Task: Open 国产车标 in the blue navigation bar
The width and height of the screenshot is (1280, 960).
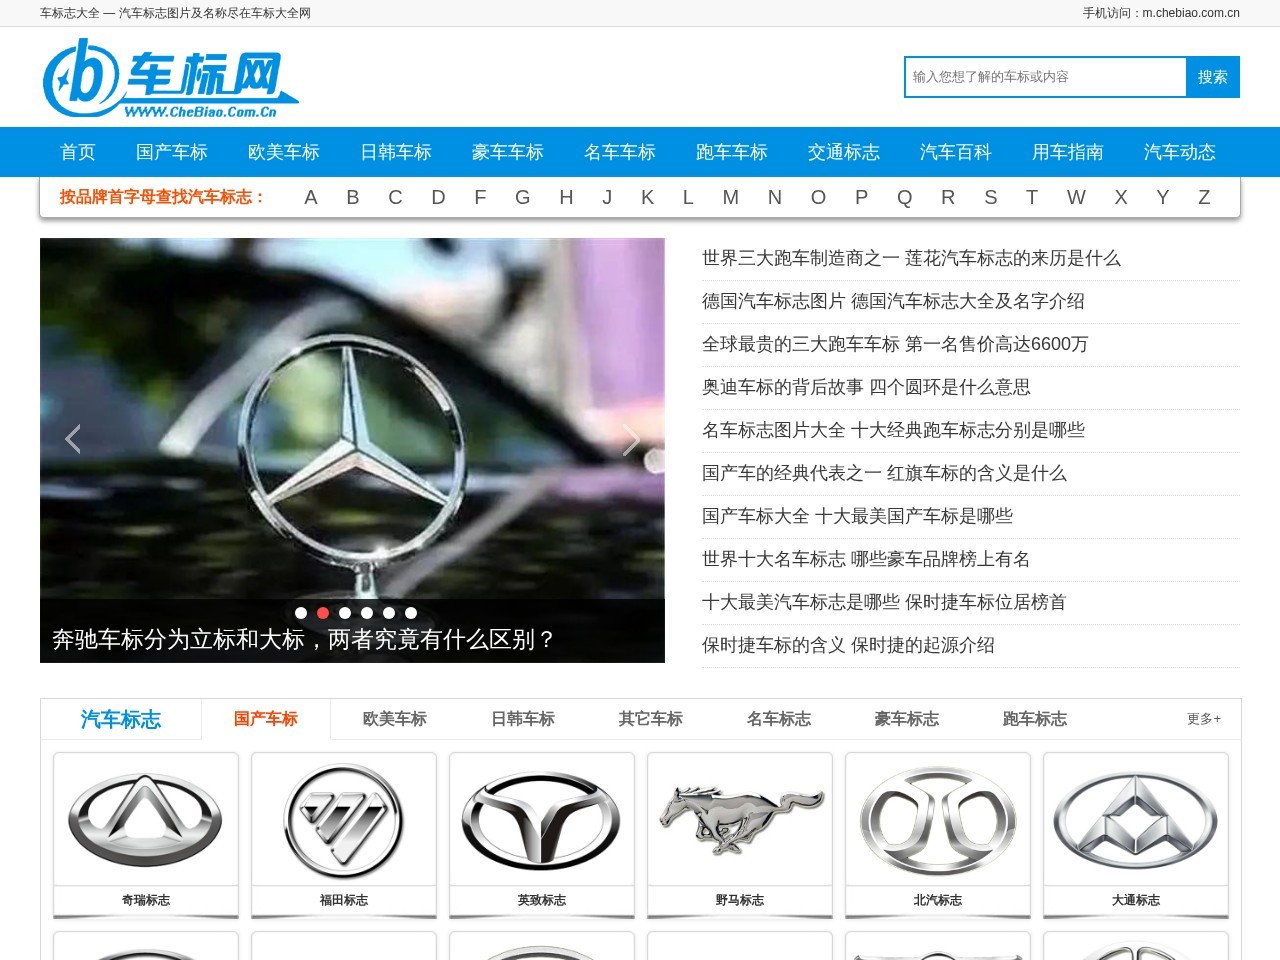Action: pos(172,152)
